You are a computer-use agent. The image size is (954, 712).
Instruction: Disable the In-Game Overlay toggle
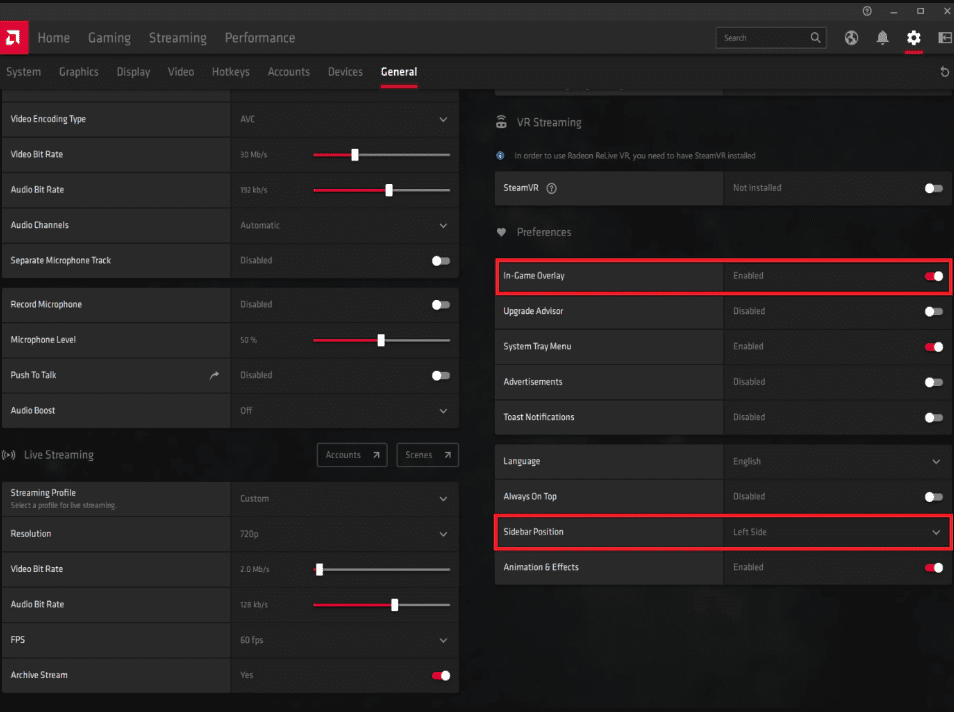[933, 276]
